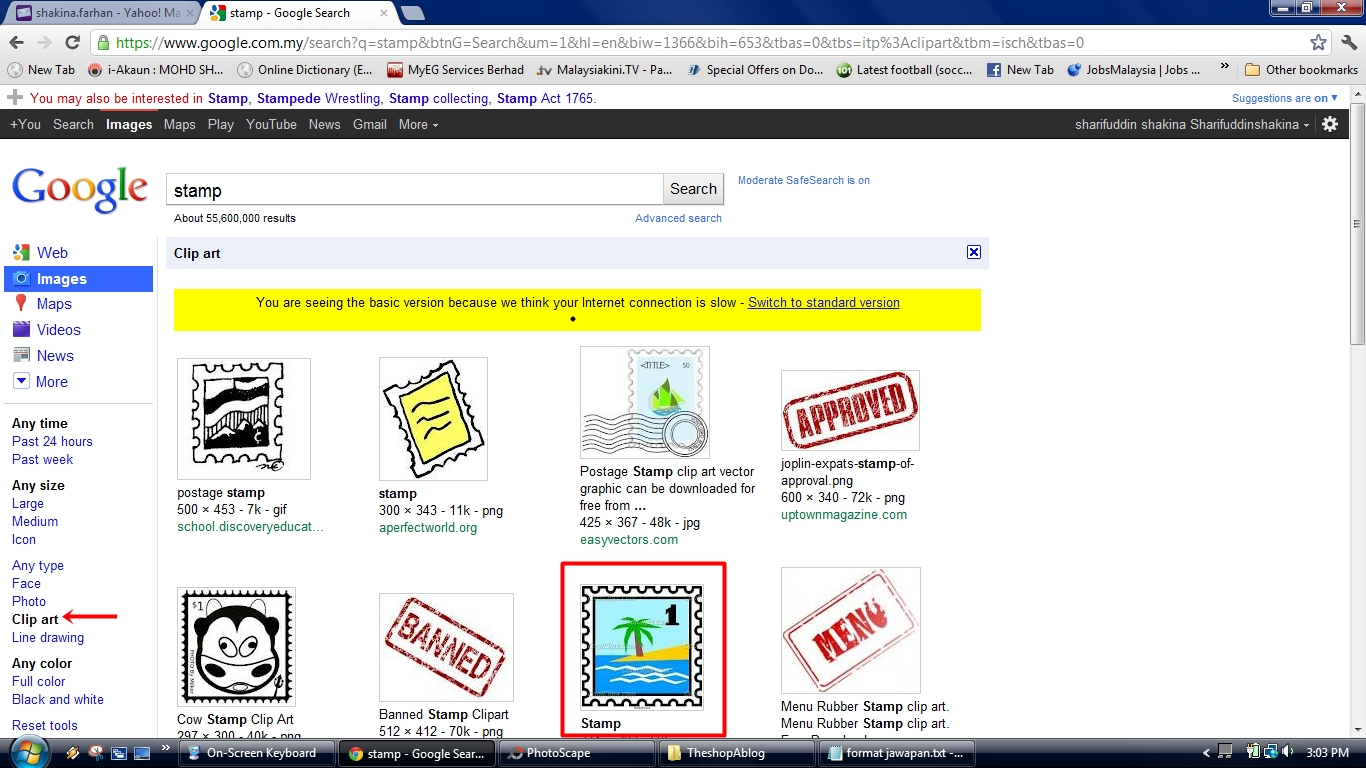This screenshot has width=1366, height=768.
Task: Open the palm tree island stamp thumbnail
Action: pyautogui.click(x=642, y=647)
